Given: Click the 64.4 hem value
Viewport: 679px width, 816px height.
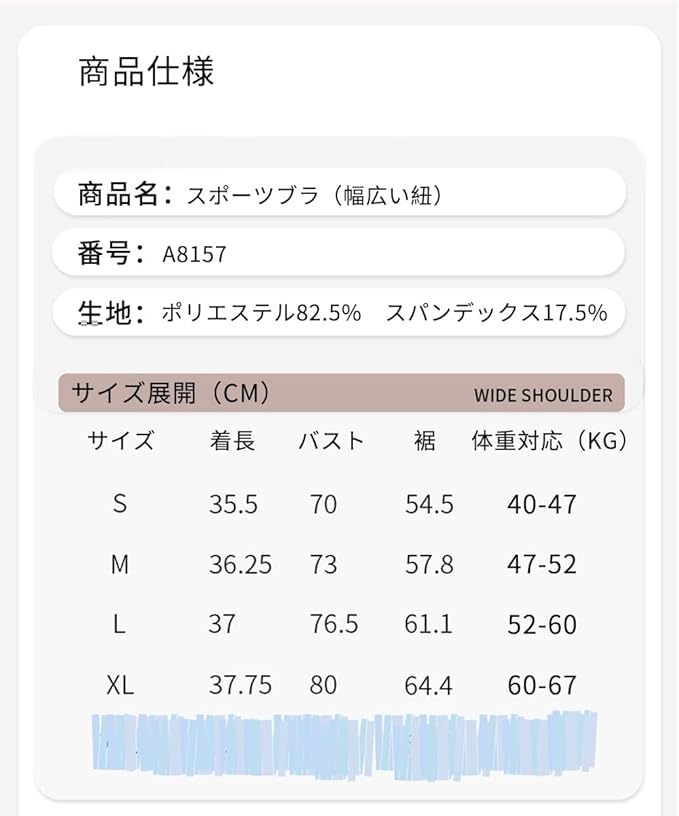Looking at the screenshot, I should click(x=429, y=685).
